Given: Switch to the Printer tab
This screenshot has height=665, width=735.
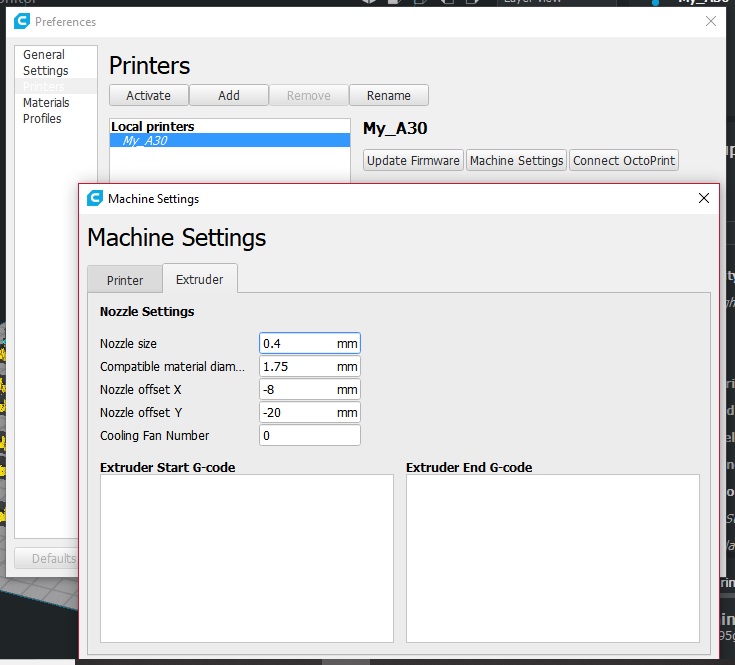Looking at the screenshot, I should (x=125, y=280).
